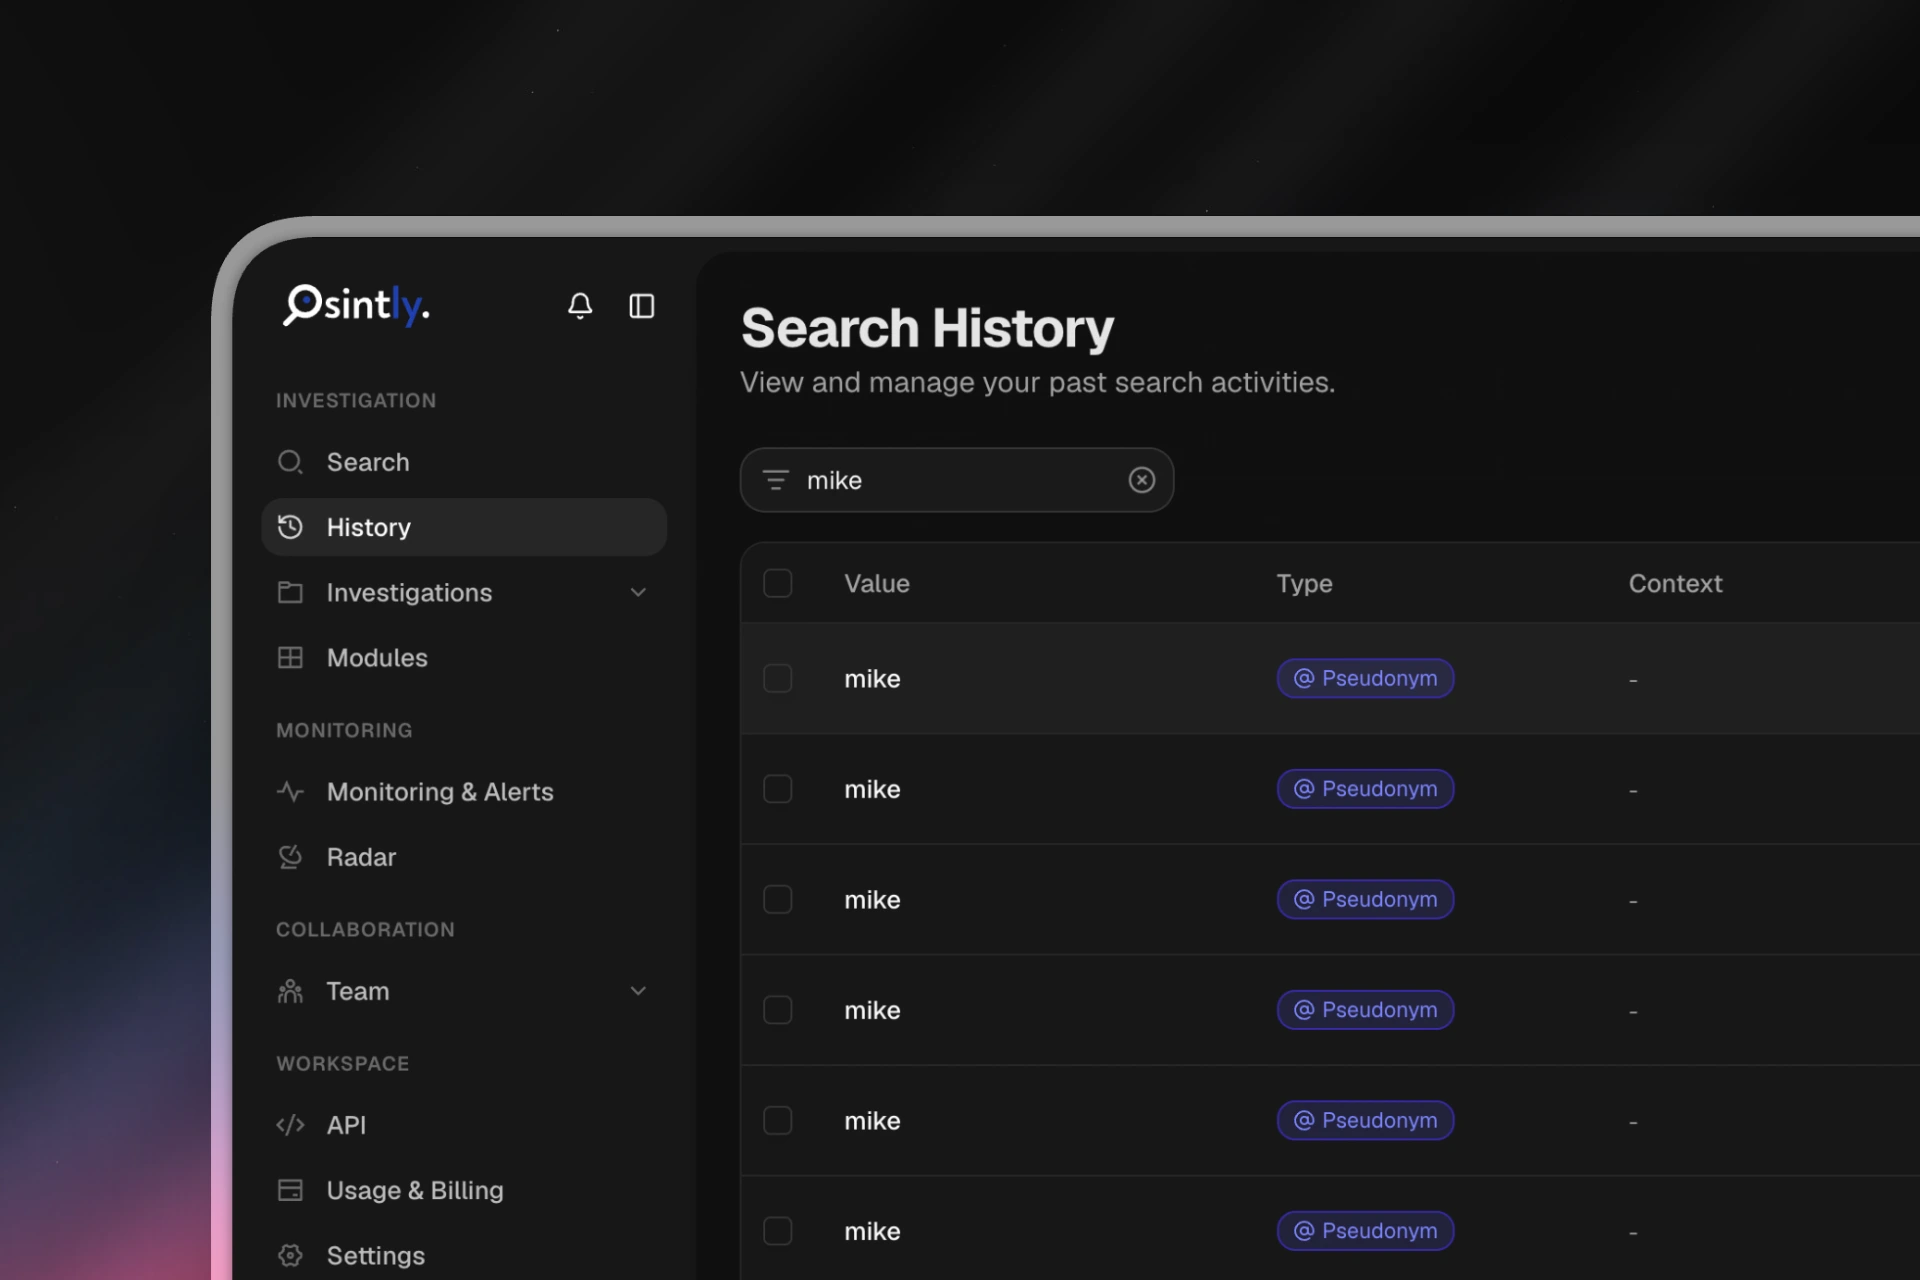The height and width of the screenshot is (1280, 1920).
Task: Click the API code brackets icon
Action: (290, 1125)
